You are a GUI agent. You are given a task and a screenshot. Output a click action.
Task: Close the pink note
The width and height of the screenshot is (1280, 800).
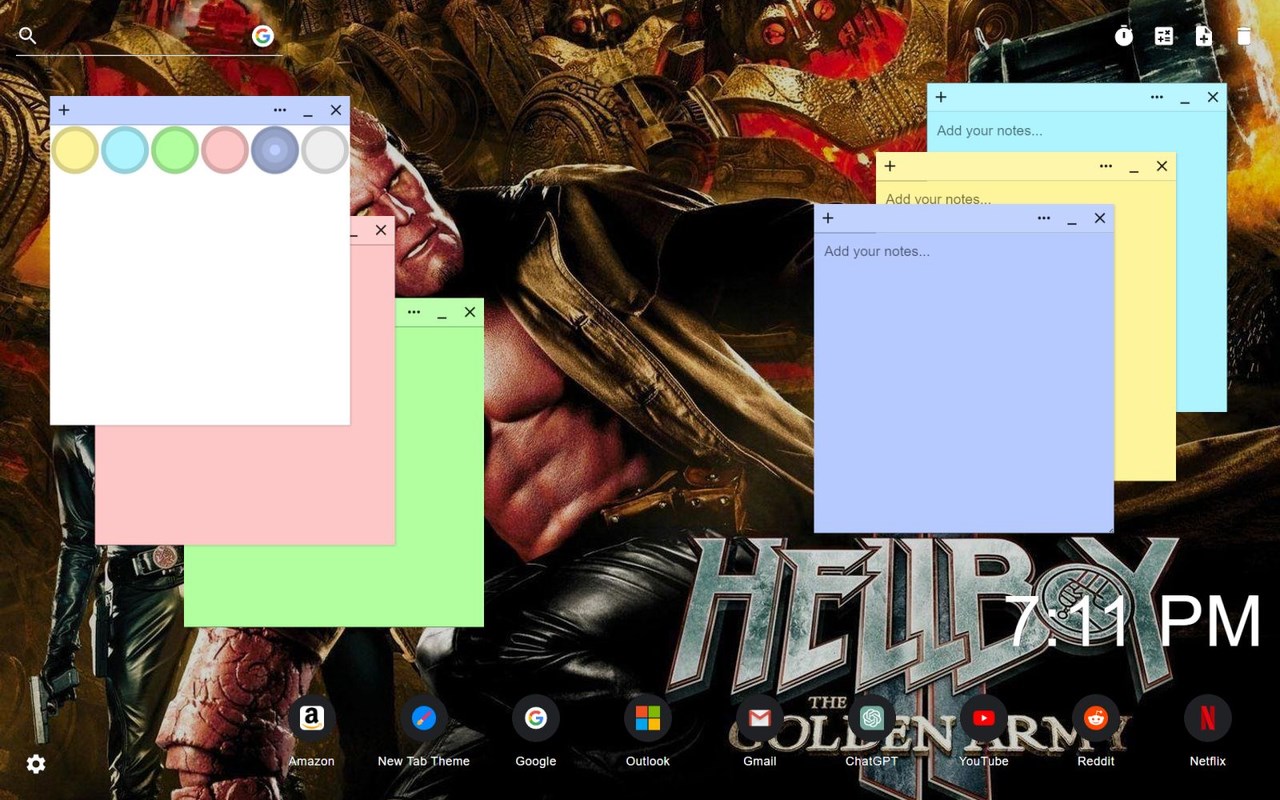(x=381, y=230)
